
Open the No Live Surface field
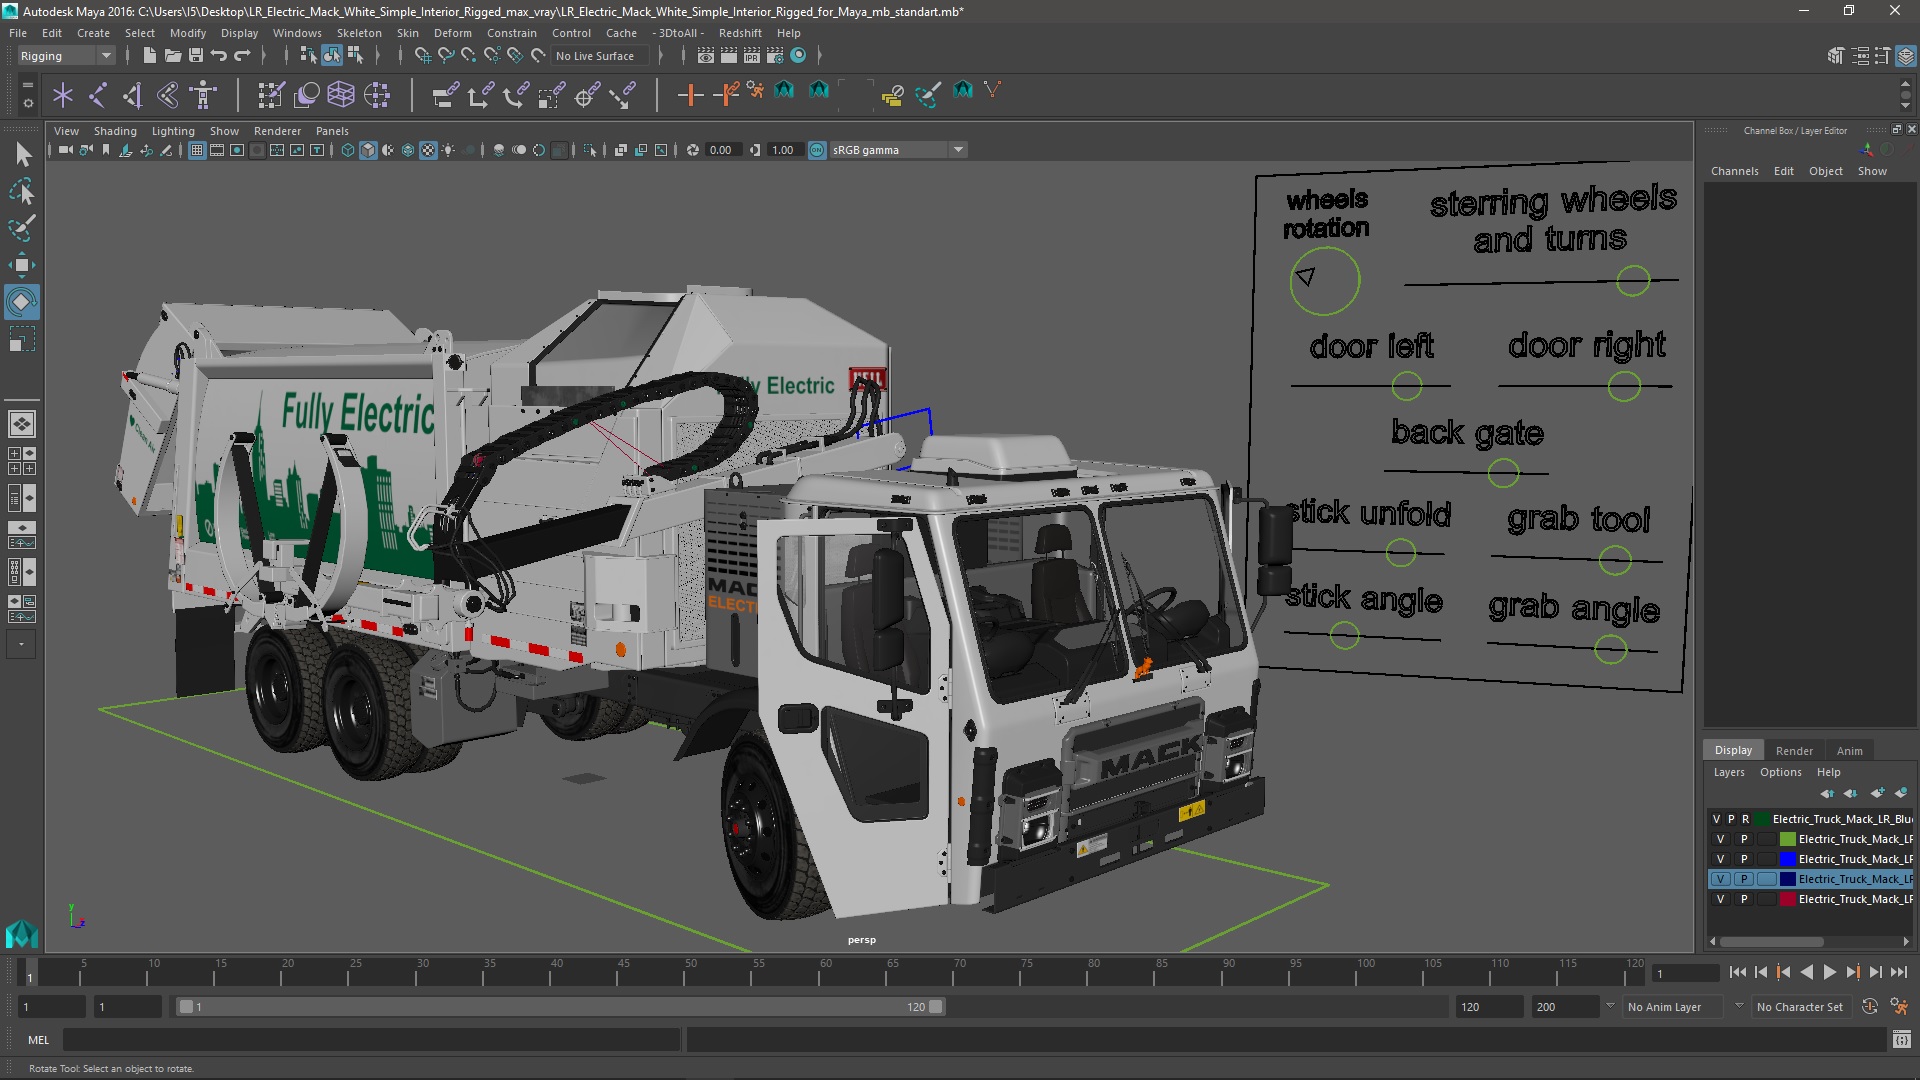(x=600, y=56)
